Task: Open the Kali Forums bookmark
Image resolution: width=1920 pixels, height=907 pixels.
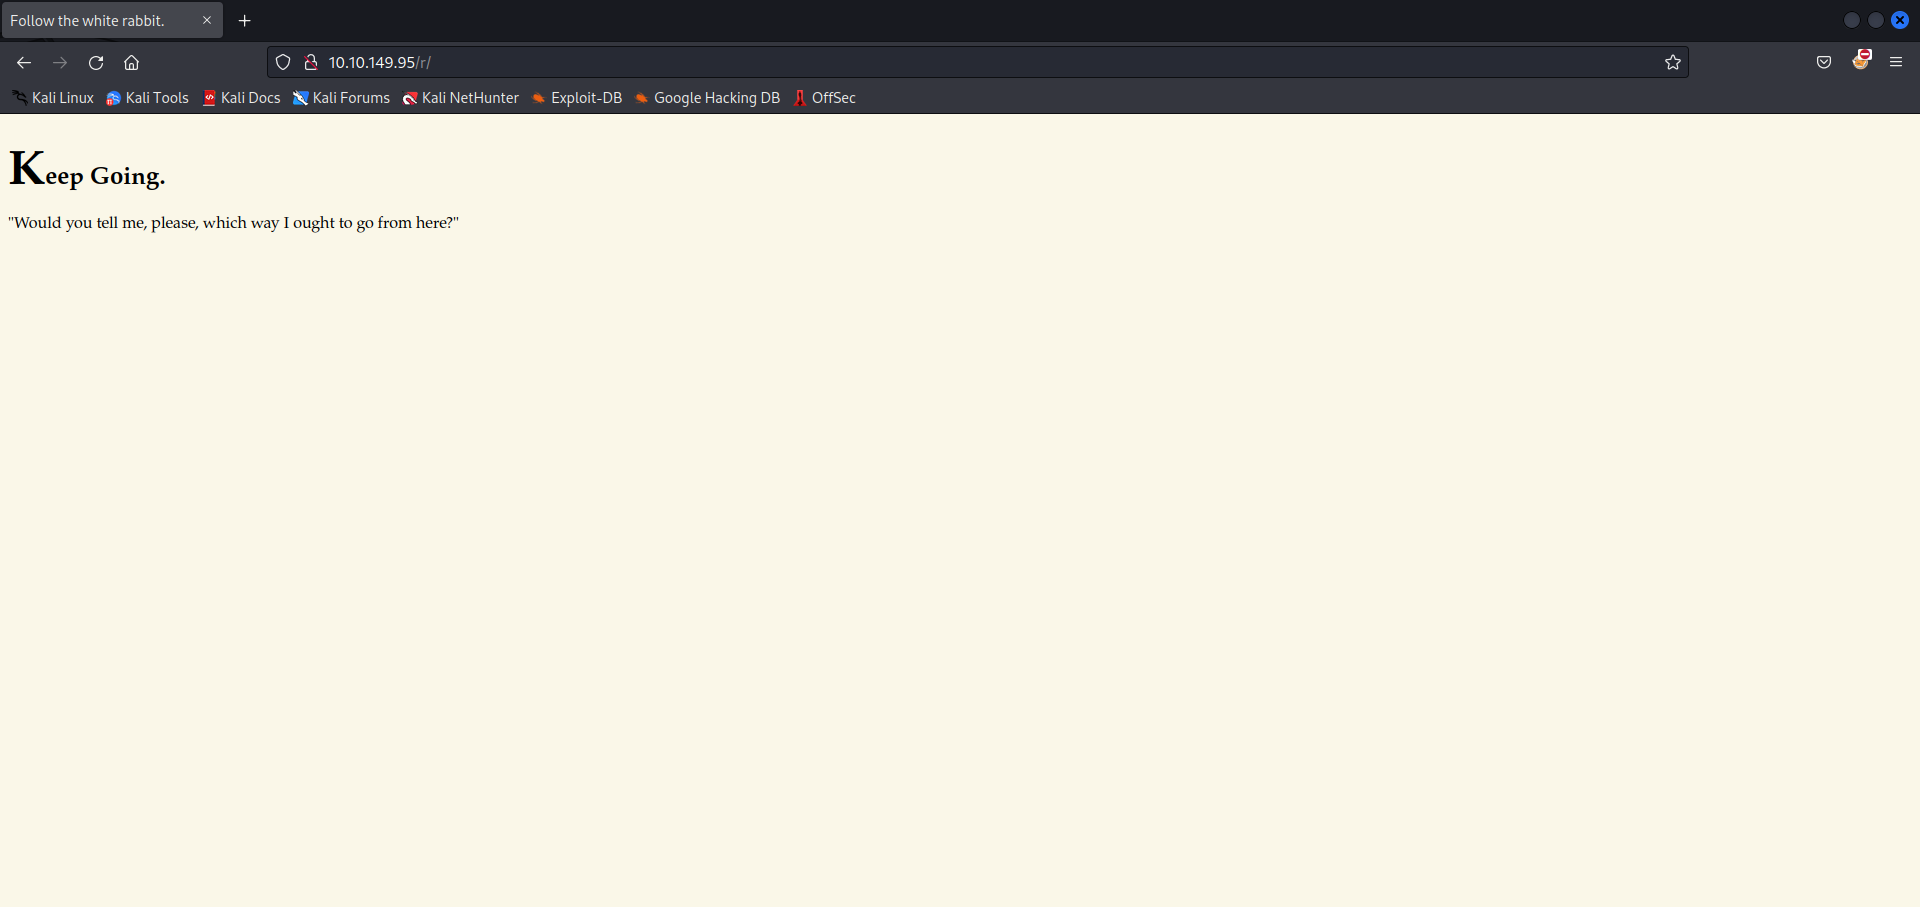Action: coord(341,98)
